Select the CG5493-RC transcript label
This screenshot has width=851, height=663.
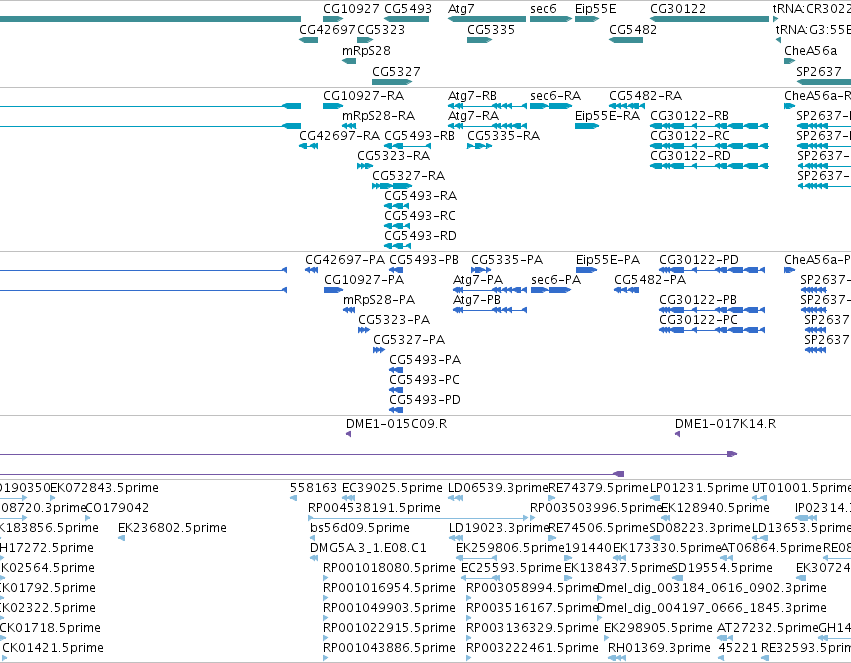click(420, 216)
